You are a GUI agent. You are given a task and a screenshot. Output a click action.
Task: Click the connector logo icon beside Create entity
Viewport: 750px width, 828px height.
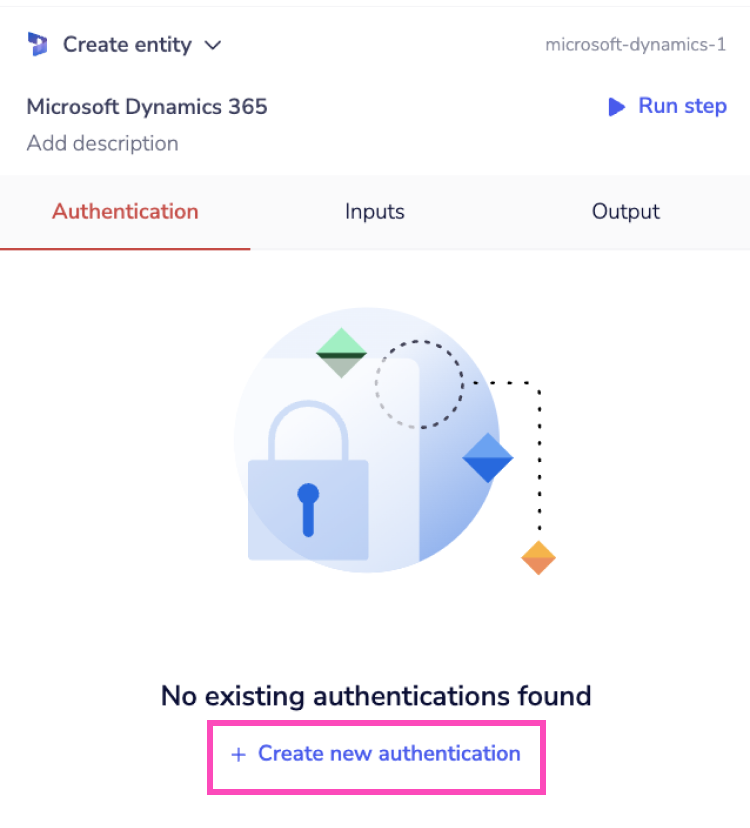(36, 44)
